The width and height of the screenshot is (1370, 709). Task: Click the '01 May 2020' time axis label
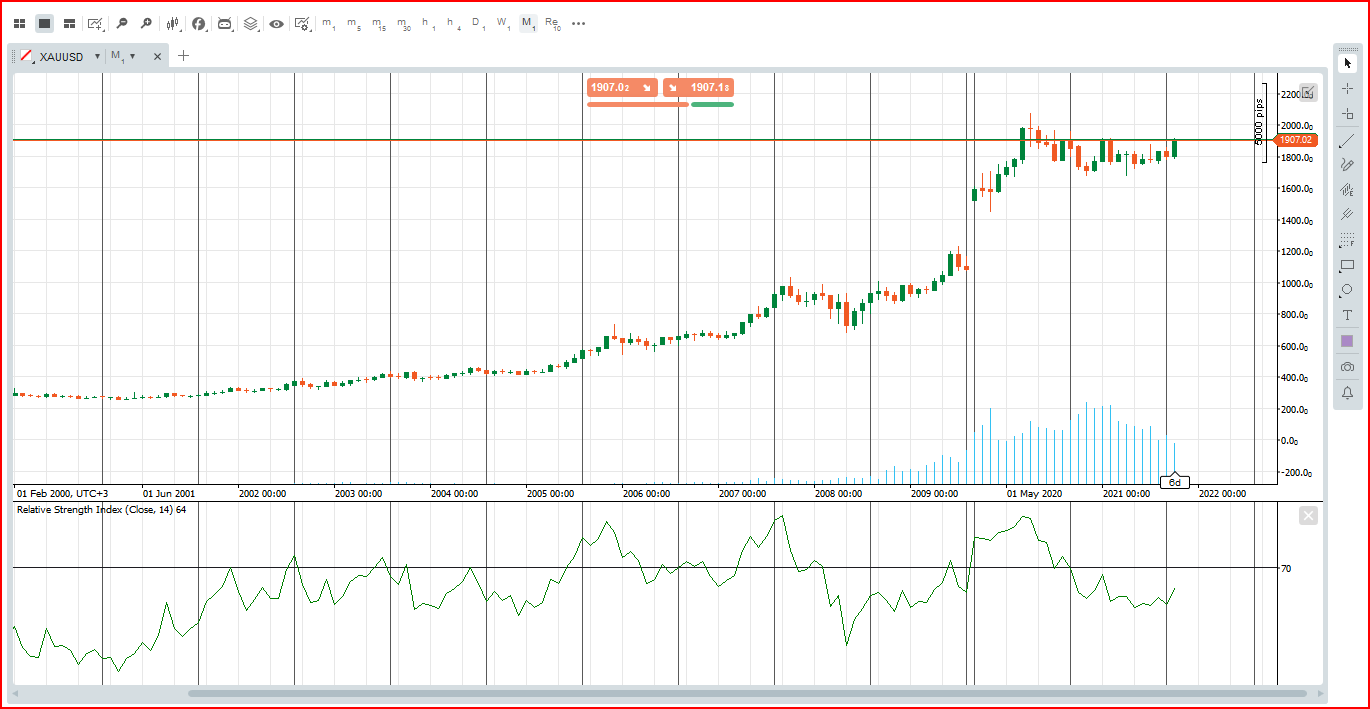[1035, 493]
